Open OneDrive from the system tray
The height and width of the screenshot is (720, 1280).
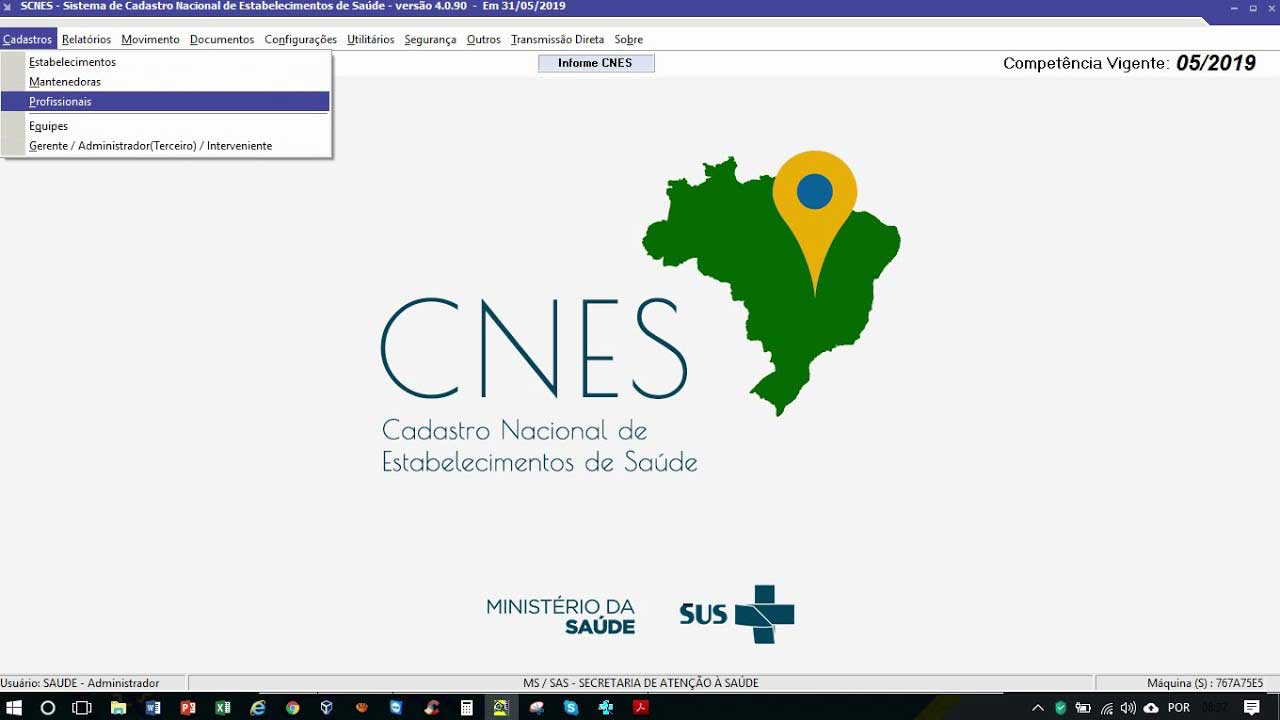click(1151, 707)
